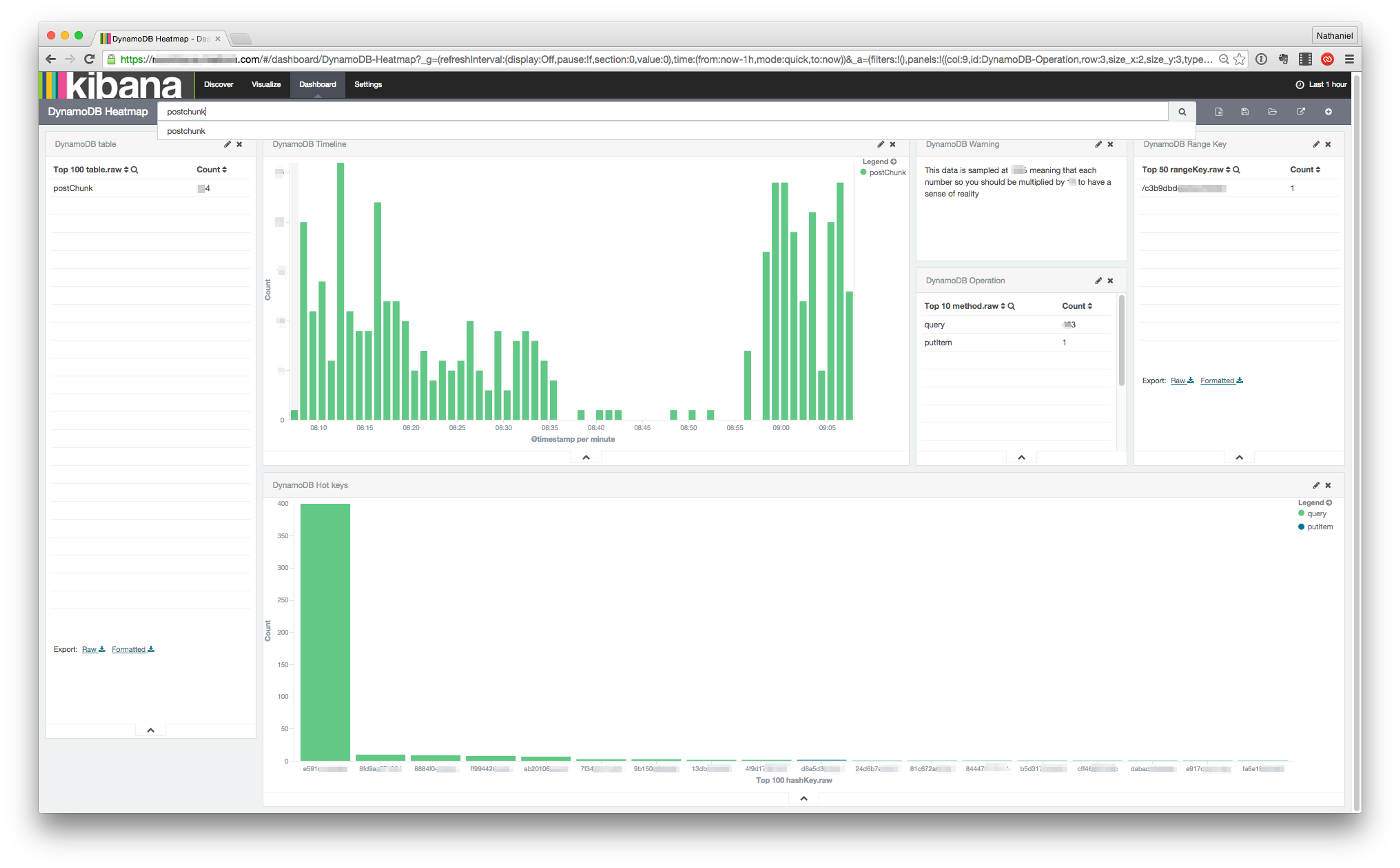The image size is (1400, 868).
Task: Open the Visualize tab
Action: pyautogui.click(x=265, y=84)
